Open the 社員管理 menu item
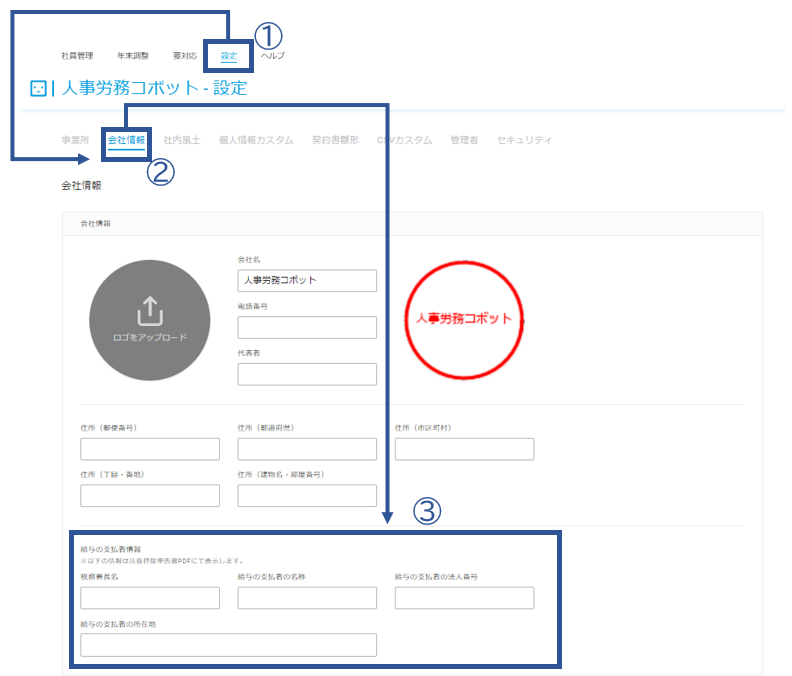792x676 pixels. click(x=77, y=56)
